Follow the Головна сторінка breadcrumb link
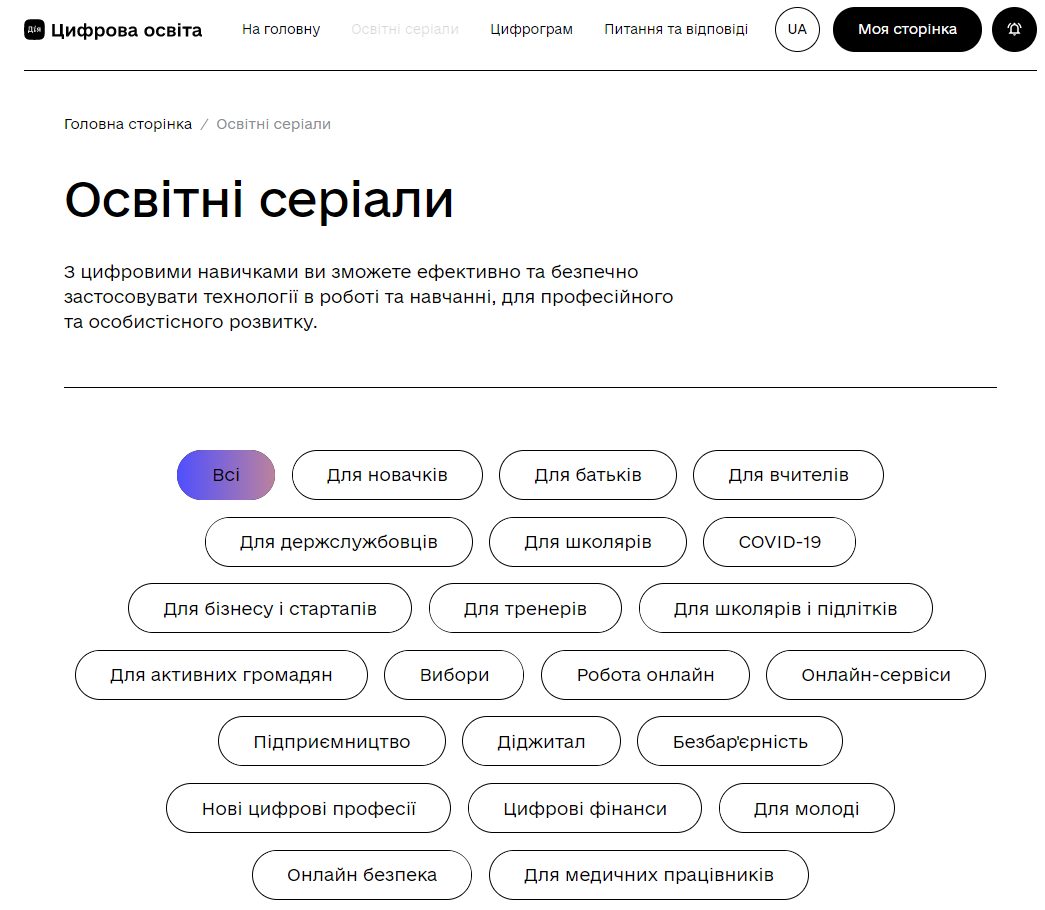 (x=128, y=124)
